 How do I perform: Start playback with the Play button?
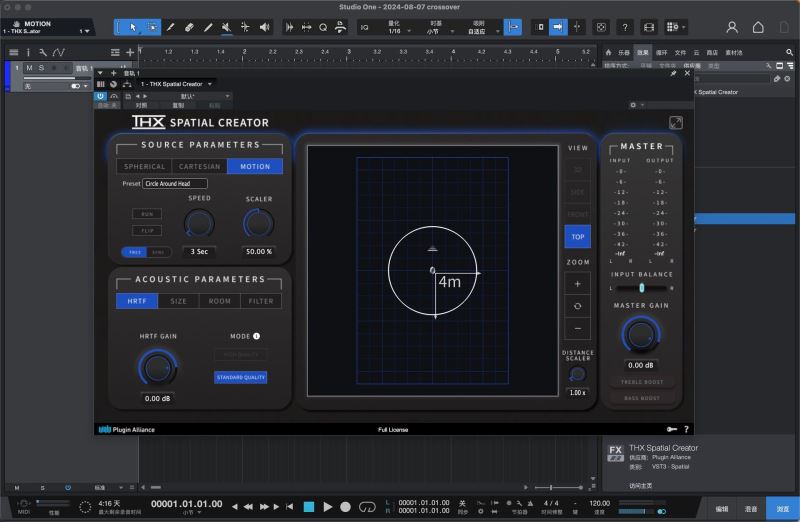pyautogui.click(x=328, y=507)
